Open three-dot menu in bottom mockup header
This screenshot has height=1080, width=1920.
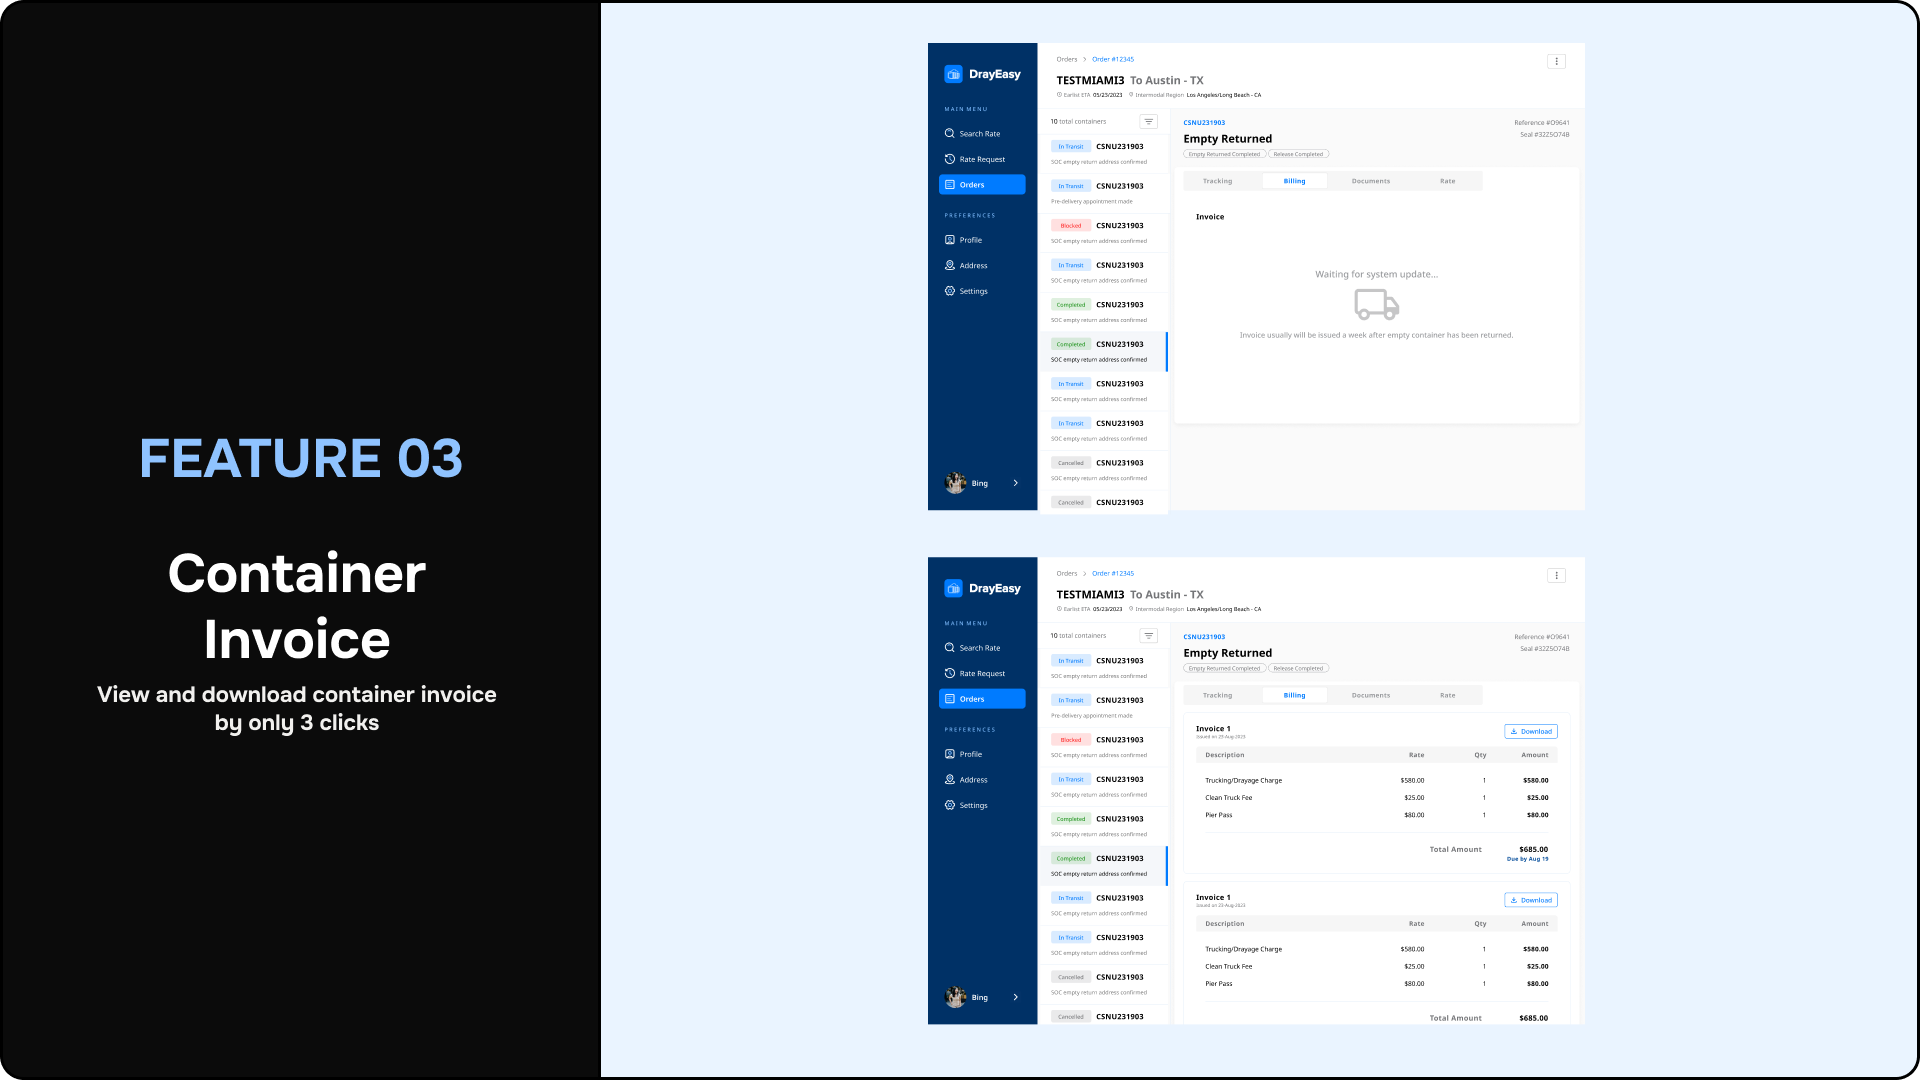[1556, 576]
